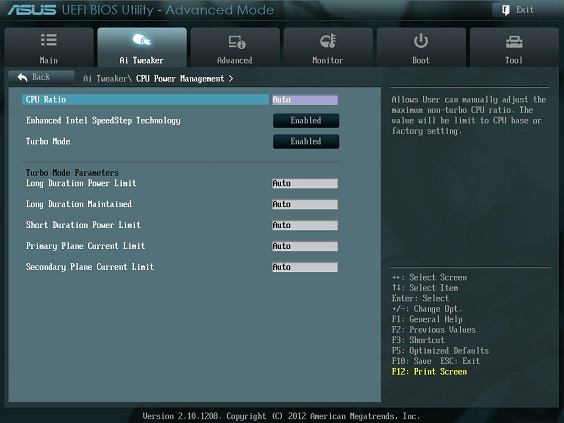Screen dimensions: 564x423
Task: Click the Turbo Mode Parameters heading
Action: 72,173
